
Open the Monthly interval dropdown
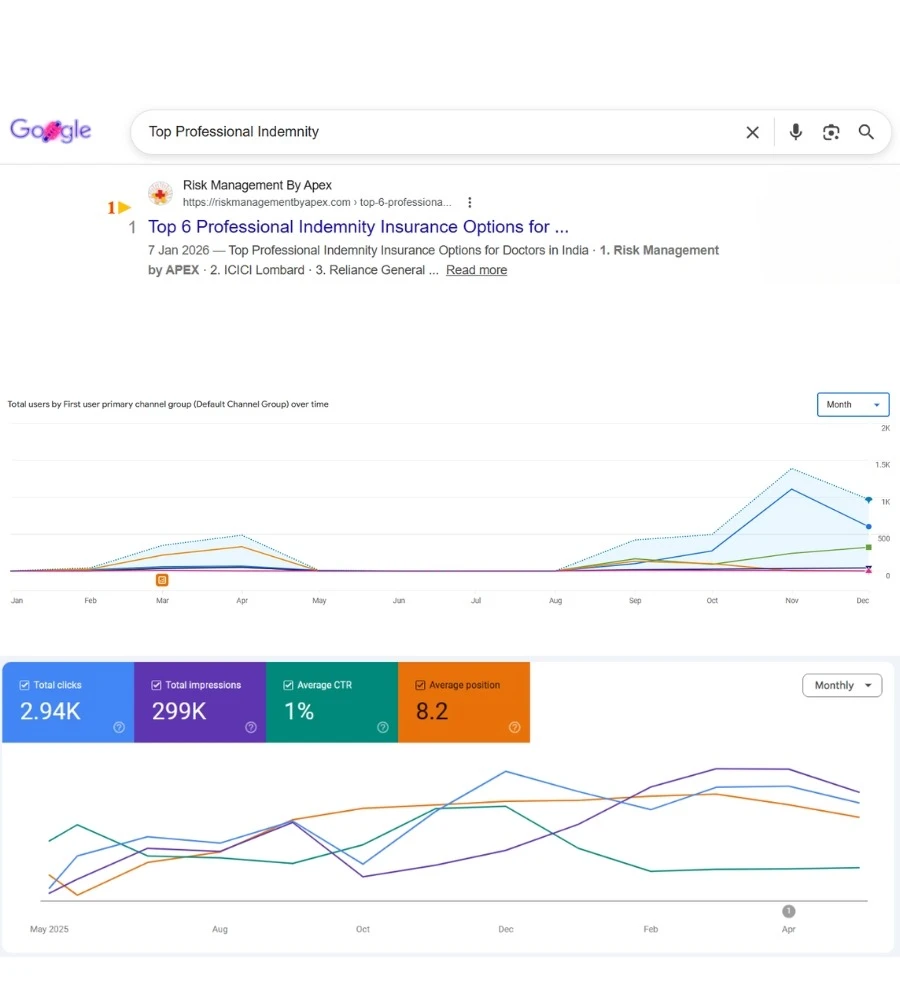pos(842,685)
